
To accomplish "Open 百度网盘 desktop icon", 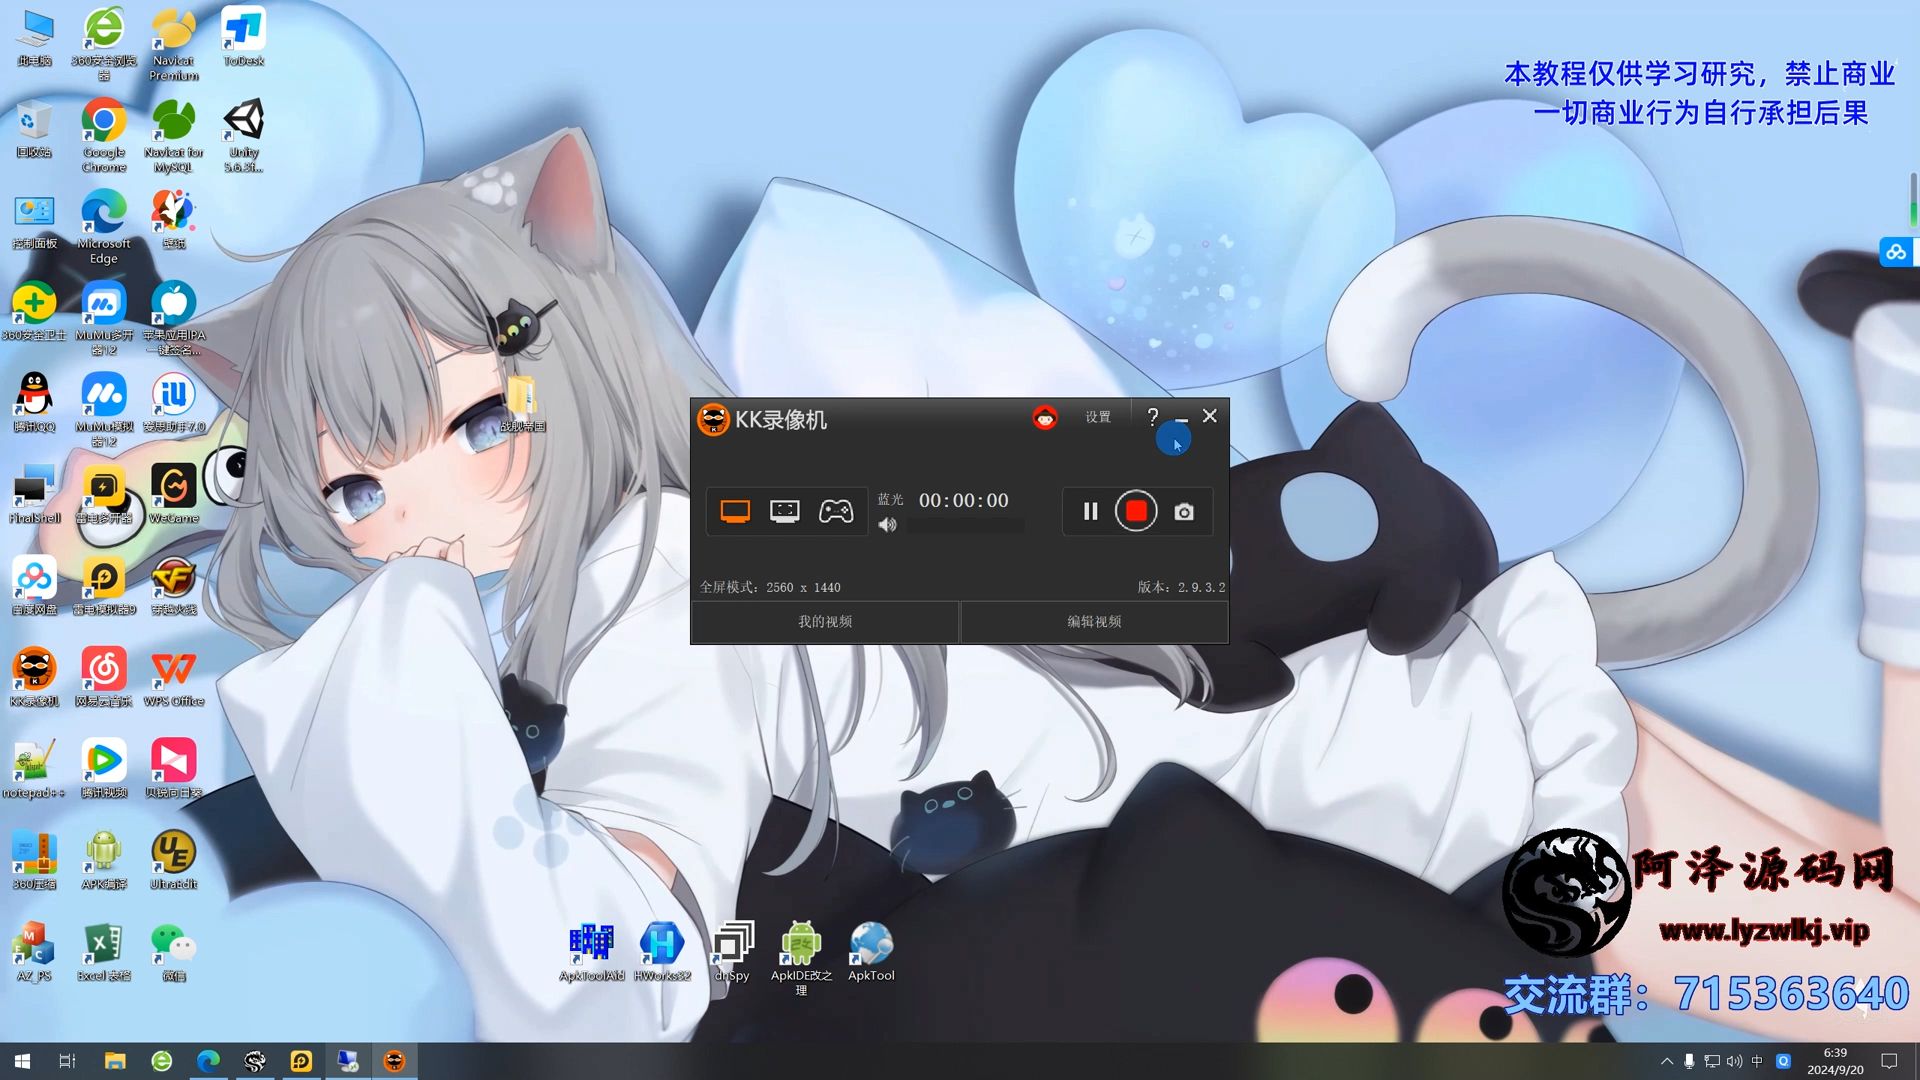I will [x=35, y=587].
